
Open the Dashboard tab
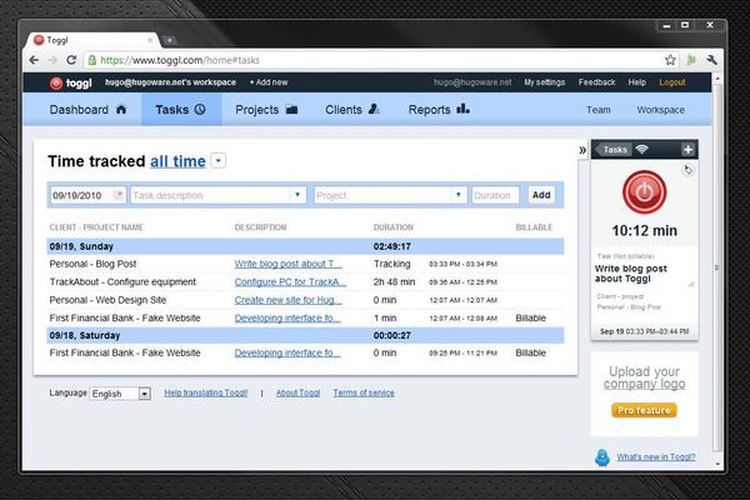coord(88,110)
